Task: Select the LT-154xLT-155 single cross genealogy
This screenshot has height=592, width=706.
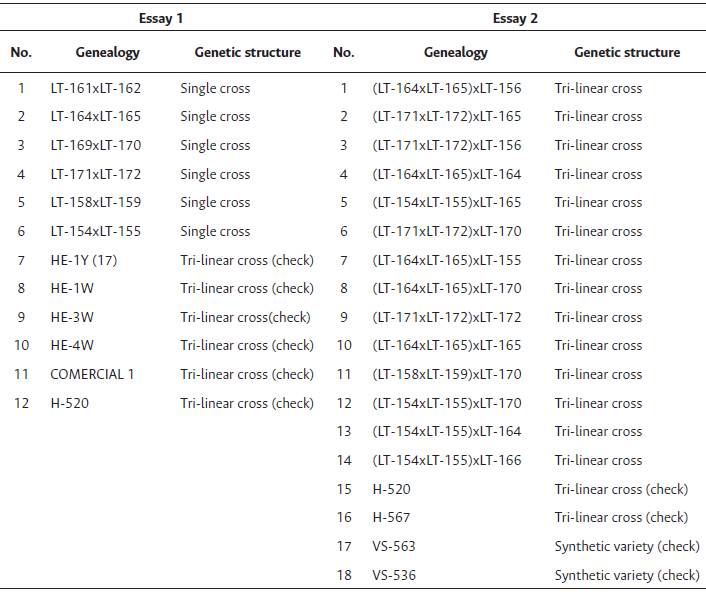Action: [96, 231]
